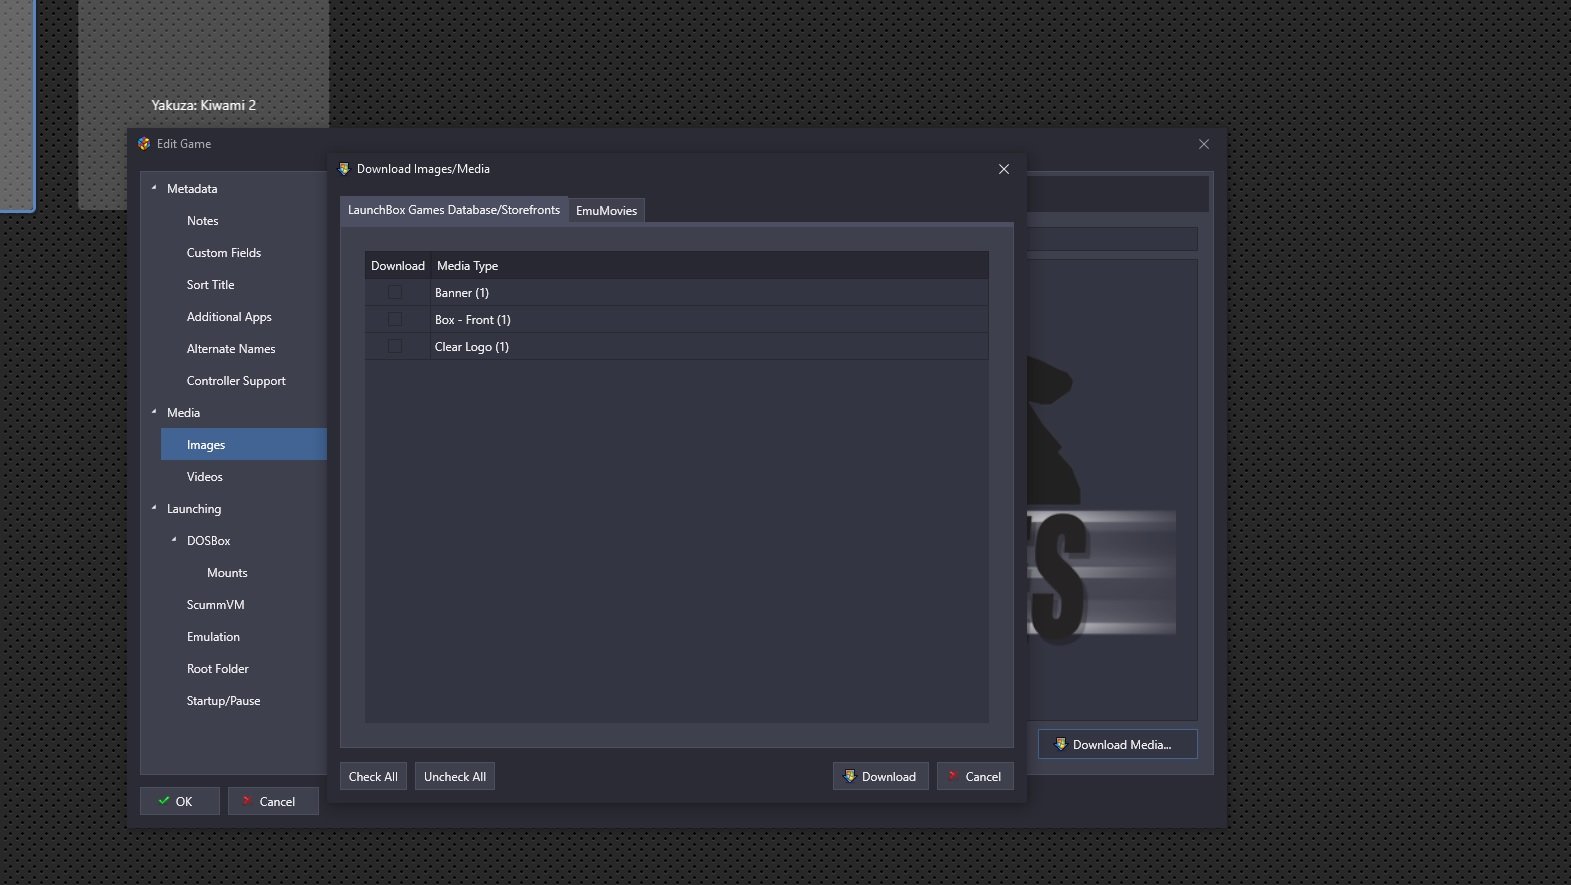
Task: Click the Download column header
Action: tap(398, 265)
